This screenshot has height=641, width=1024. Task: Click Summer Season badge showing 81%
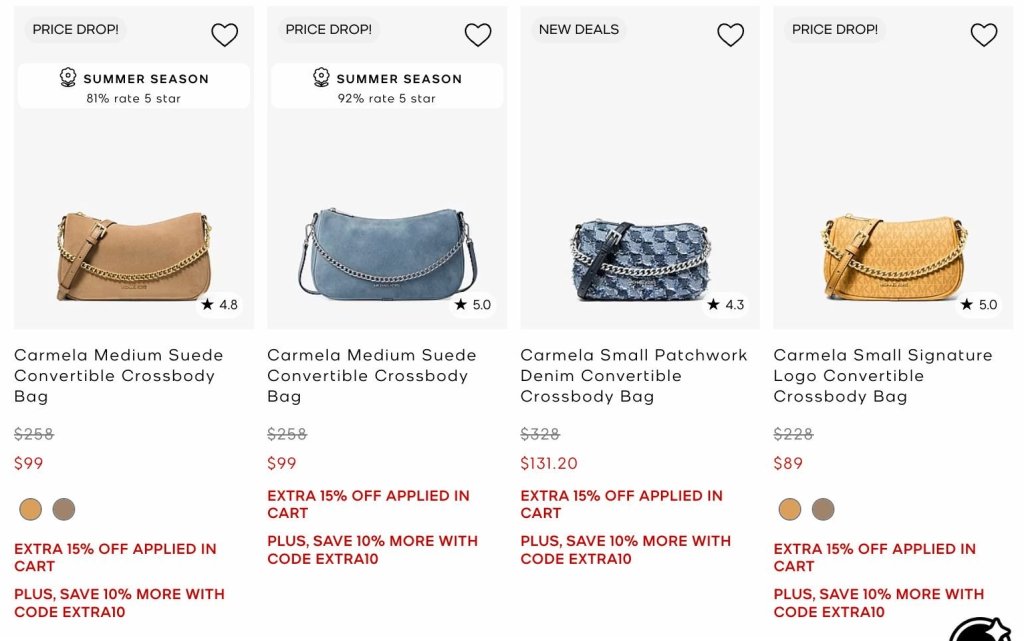click(x=134, y=86)
